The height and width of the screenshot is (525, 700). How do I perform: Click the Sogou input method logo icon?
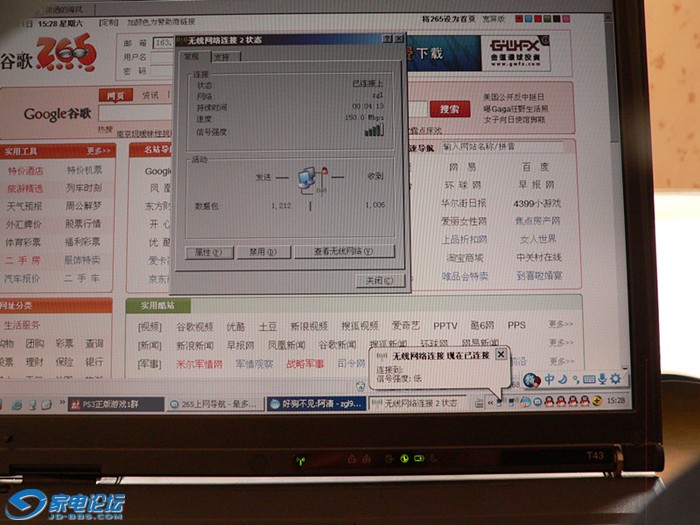tap(532, 380)
